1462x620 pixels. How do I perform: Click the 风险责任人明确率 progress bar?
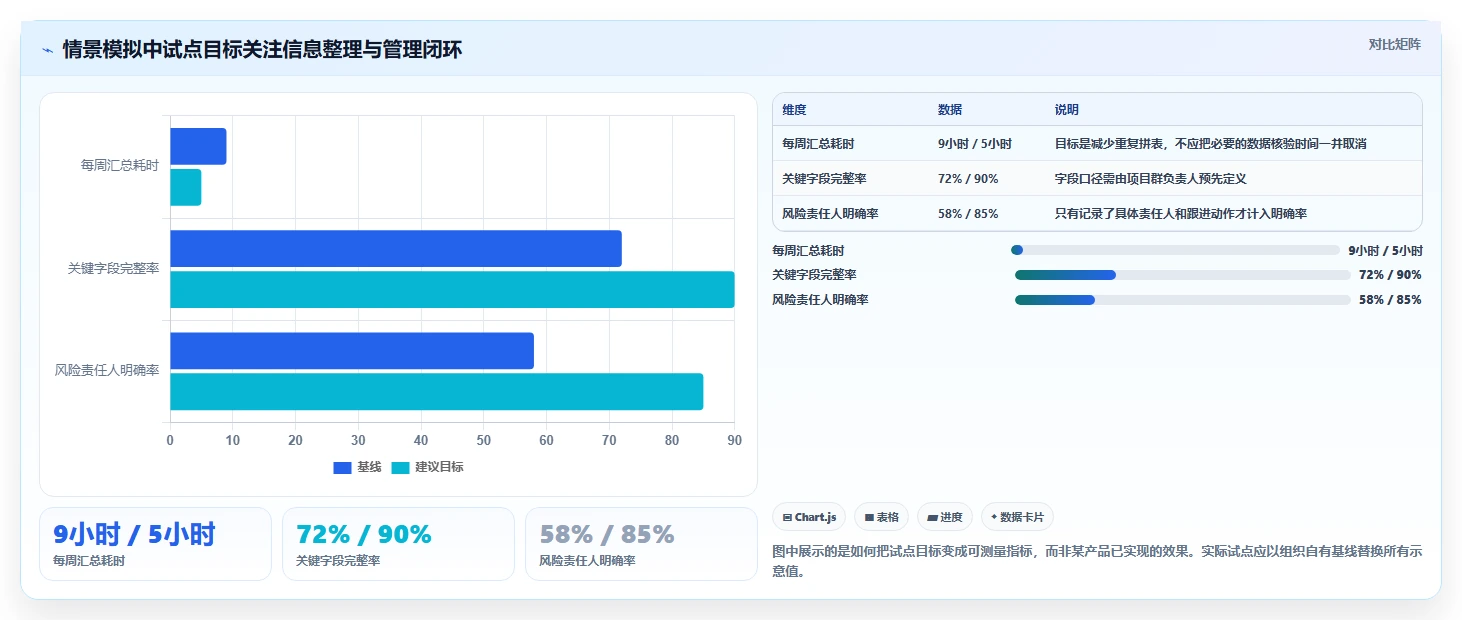tap(1183, 300)
